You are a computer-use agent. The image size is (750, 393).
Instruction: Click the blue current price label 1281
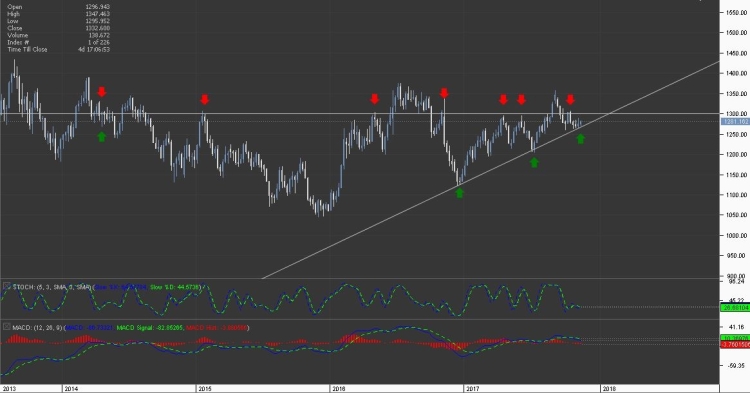click(x=735, y=121)
